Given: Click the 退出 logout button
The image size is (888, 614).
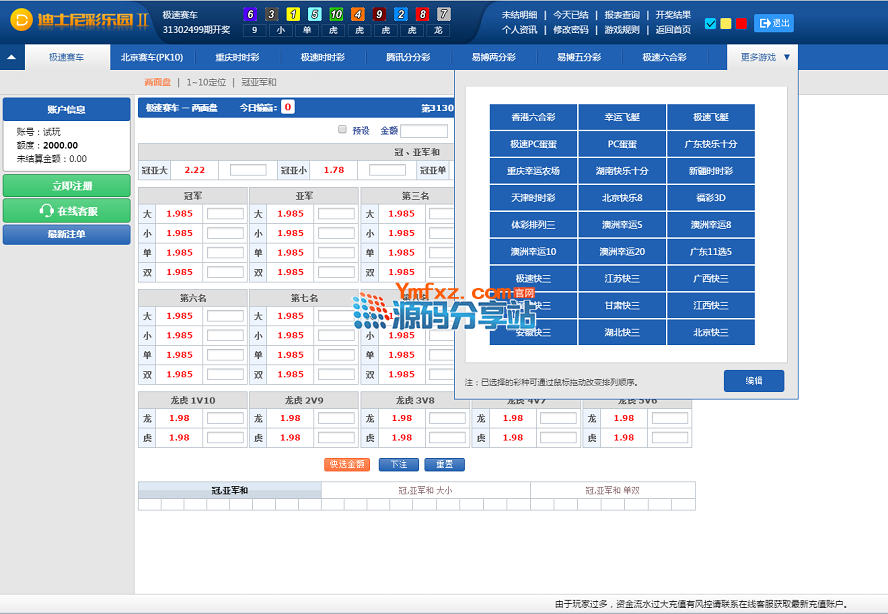Looking at the screenshot, I should (x=774, y=23).
